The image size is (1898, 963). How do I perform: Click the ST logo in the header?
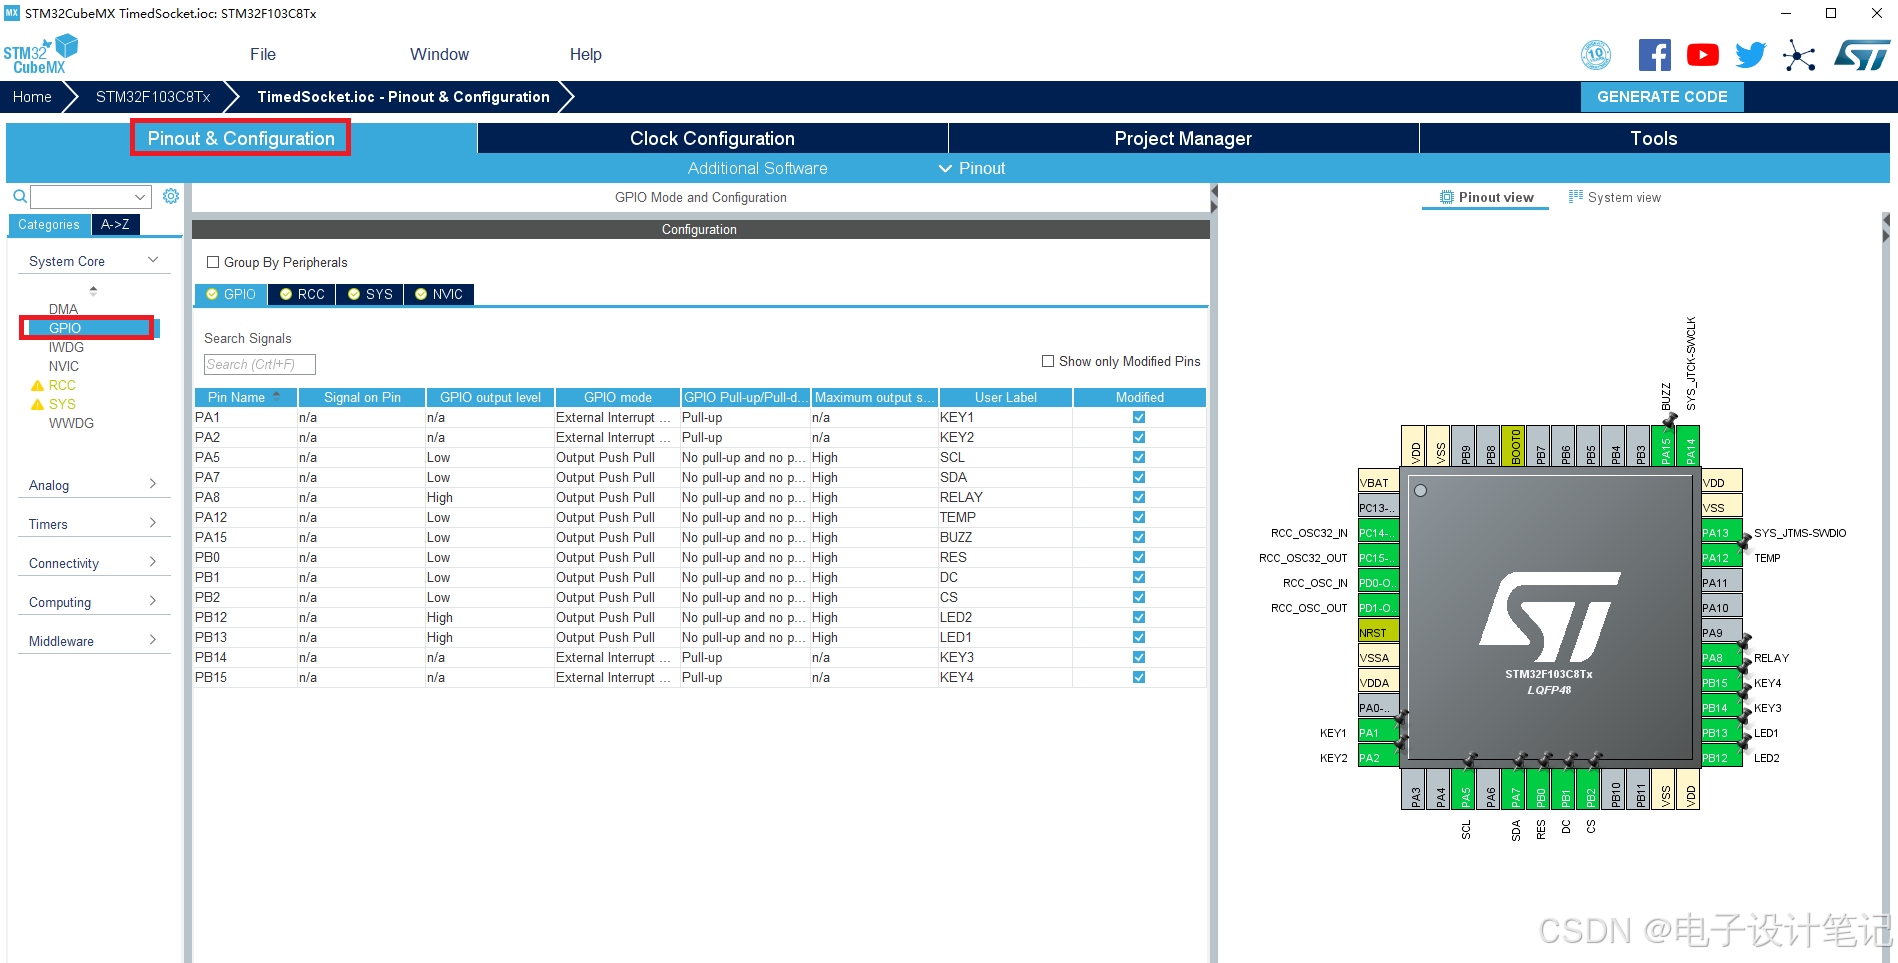point(1862,55)
